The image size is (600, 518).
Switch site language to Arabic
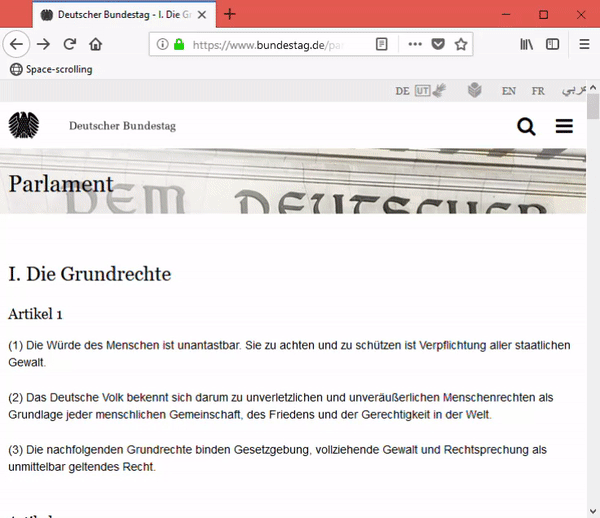tap(574, 91)
